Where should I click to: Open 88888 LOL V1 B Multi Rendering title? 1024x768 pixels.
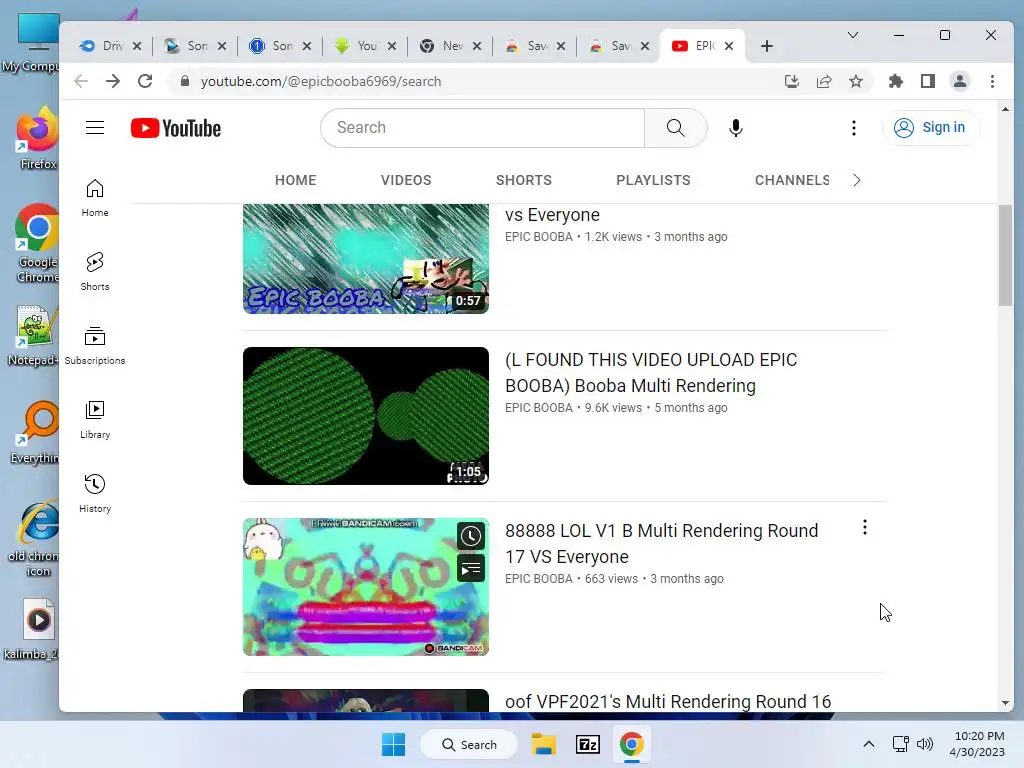click(x=662, y=543)
